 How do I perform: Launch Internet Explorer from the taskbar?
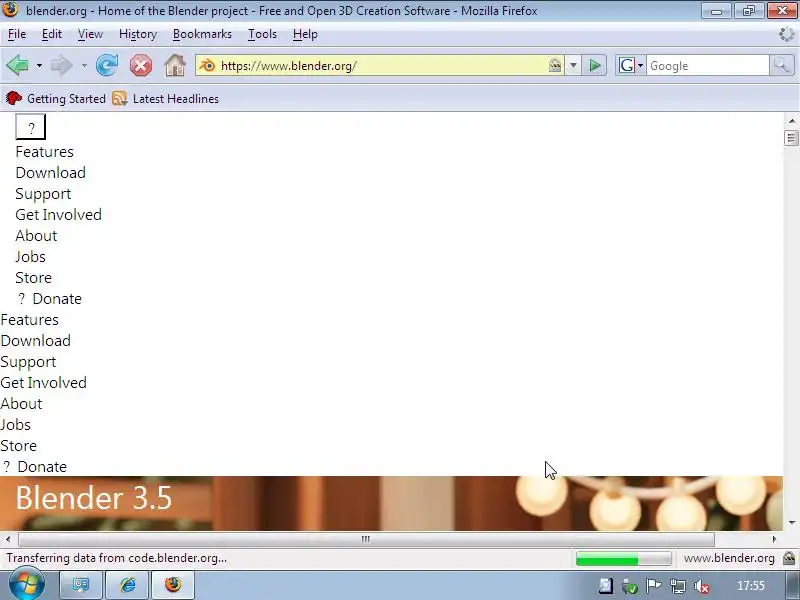pyautogui.click(x=128, y=585)
